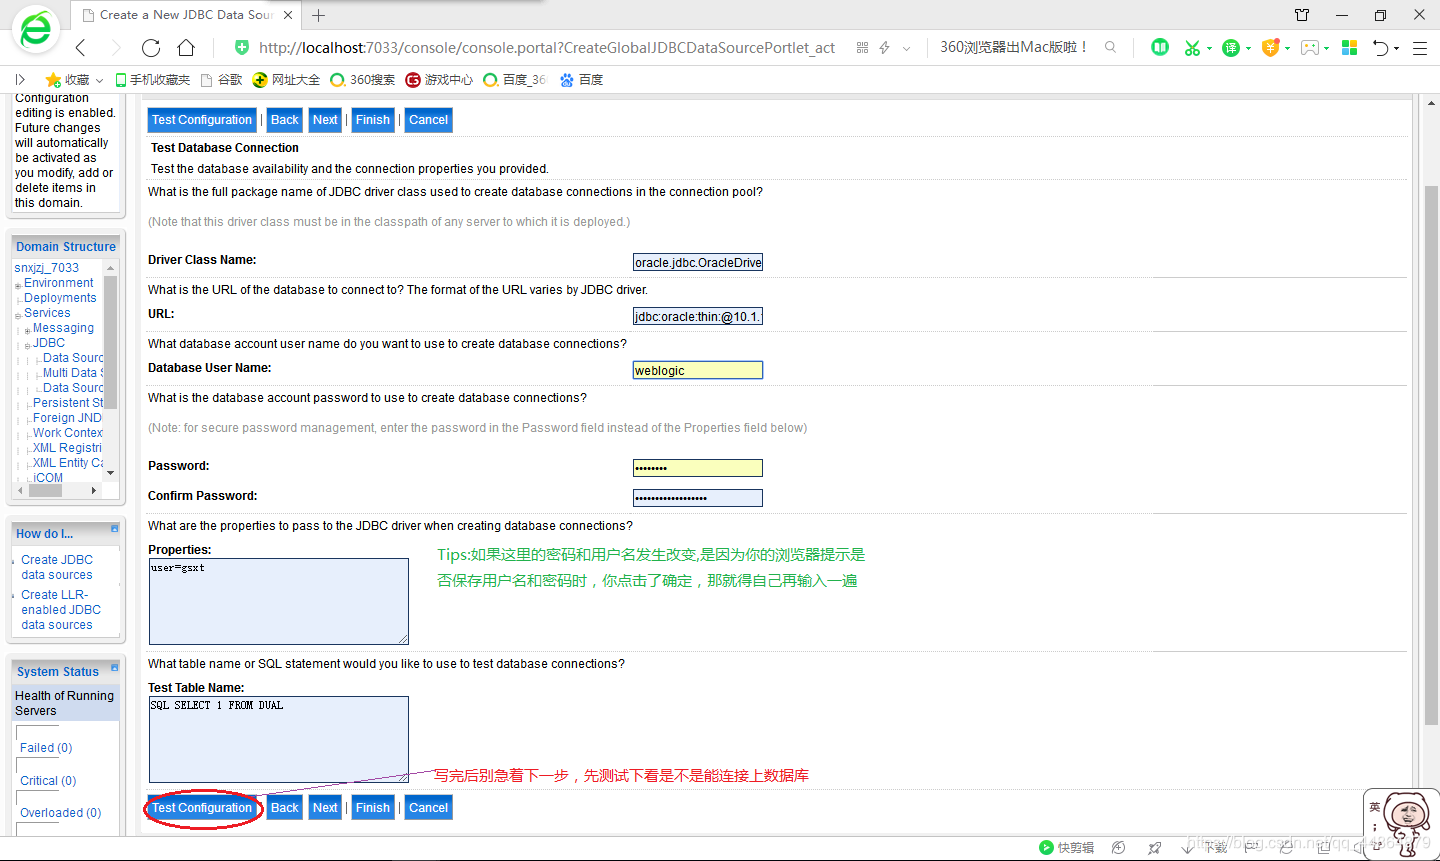Expand the 收藏 favorites dropdown arrow
This screenshot has height=861, width=1440.
[x=99, y=80]
